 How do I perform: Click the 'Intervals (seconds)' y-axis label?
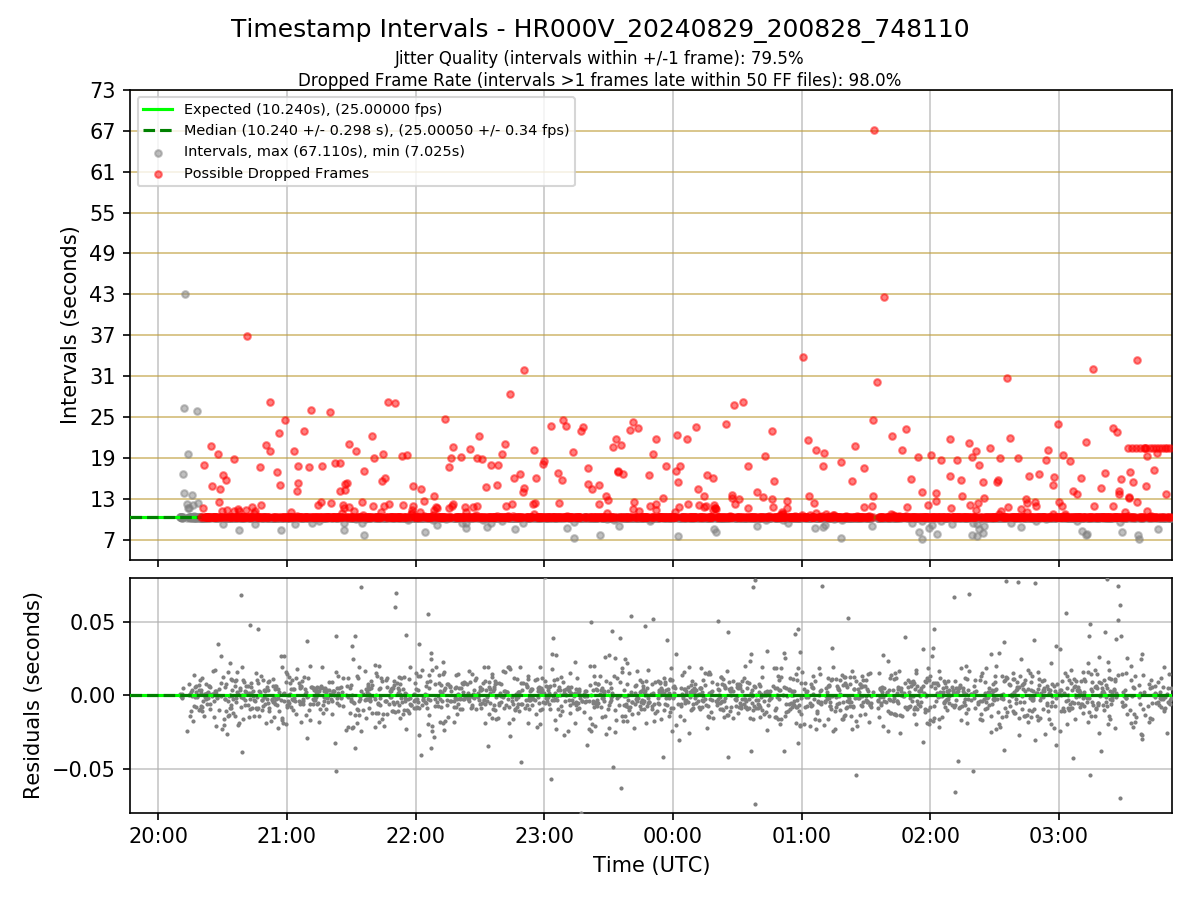[x=70, y=325]
